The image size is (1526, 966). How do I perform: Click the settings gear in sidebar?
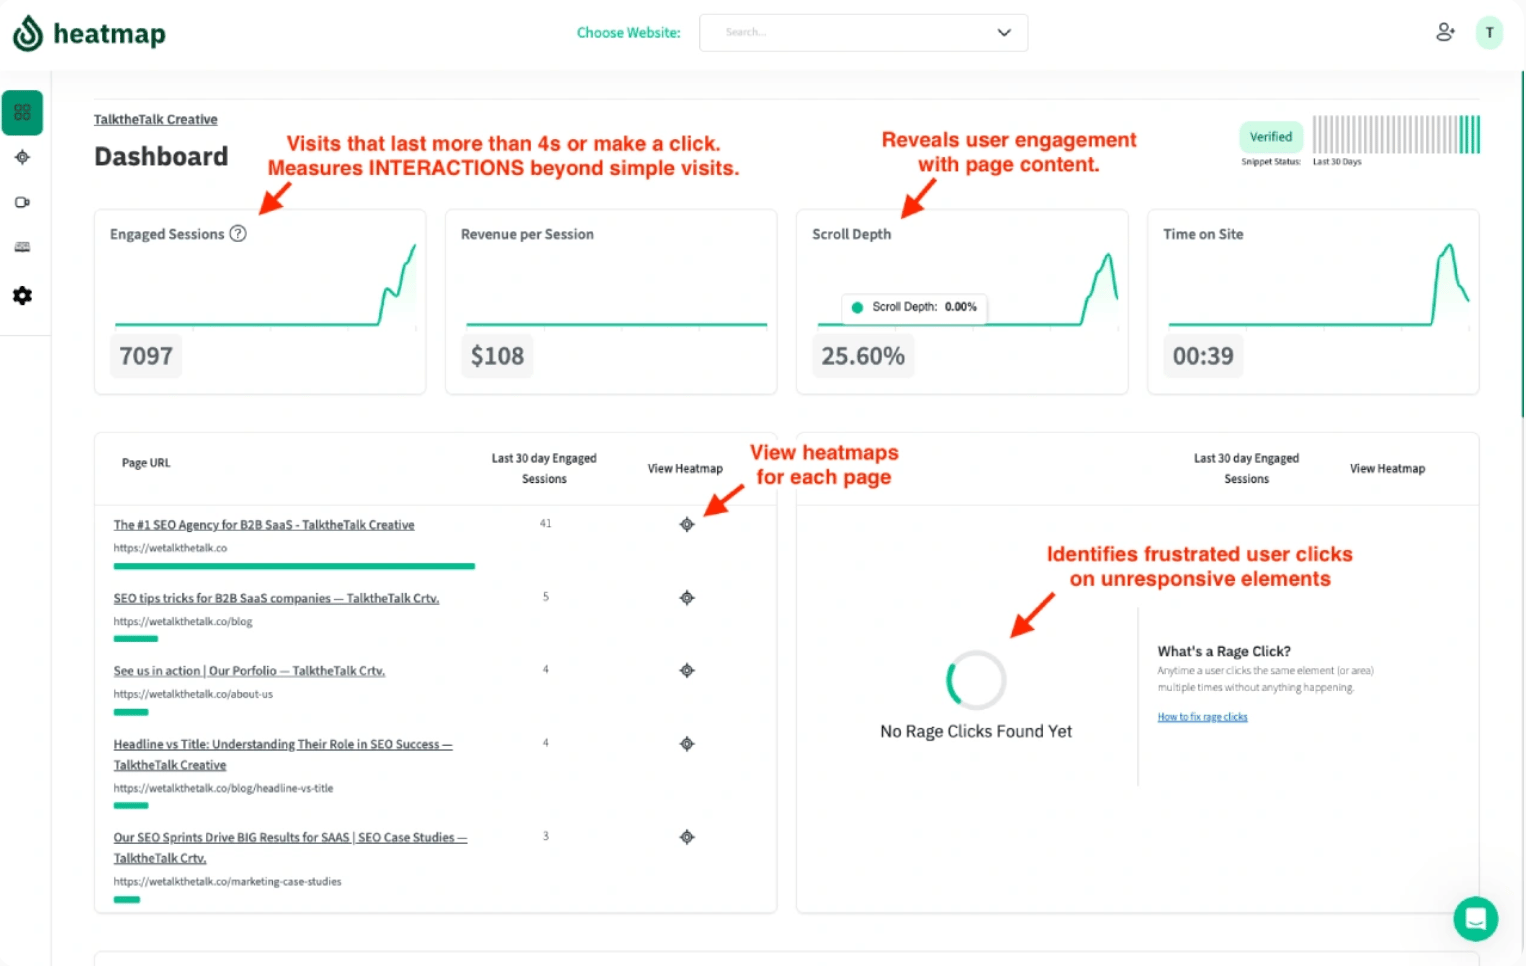click(x=22, y=296)
